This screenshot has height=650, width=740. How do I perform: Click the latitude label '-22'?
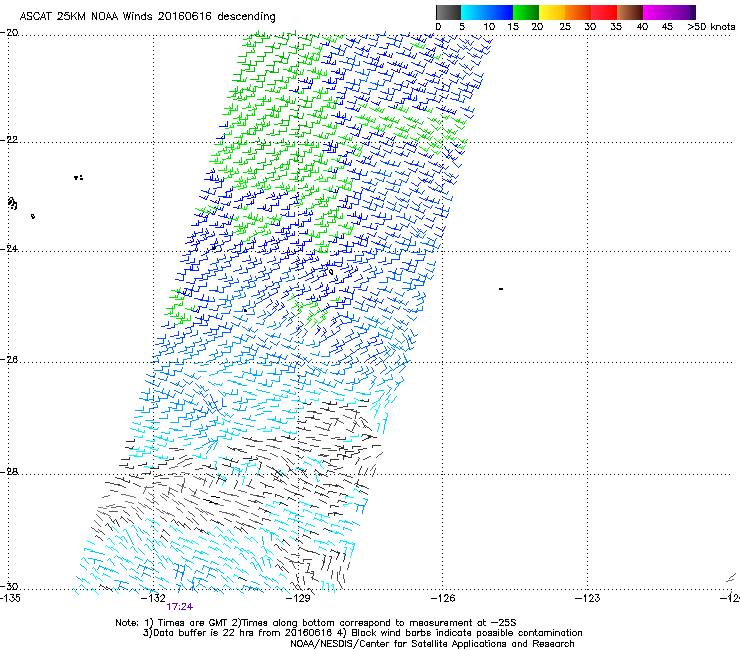pos(9,140)
